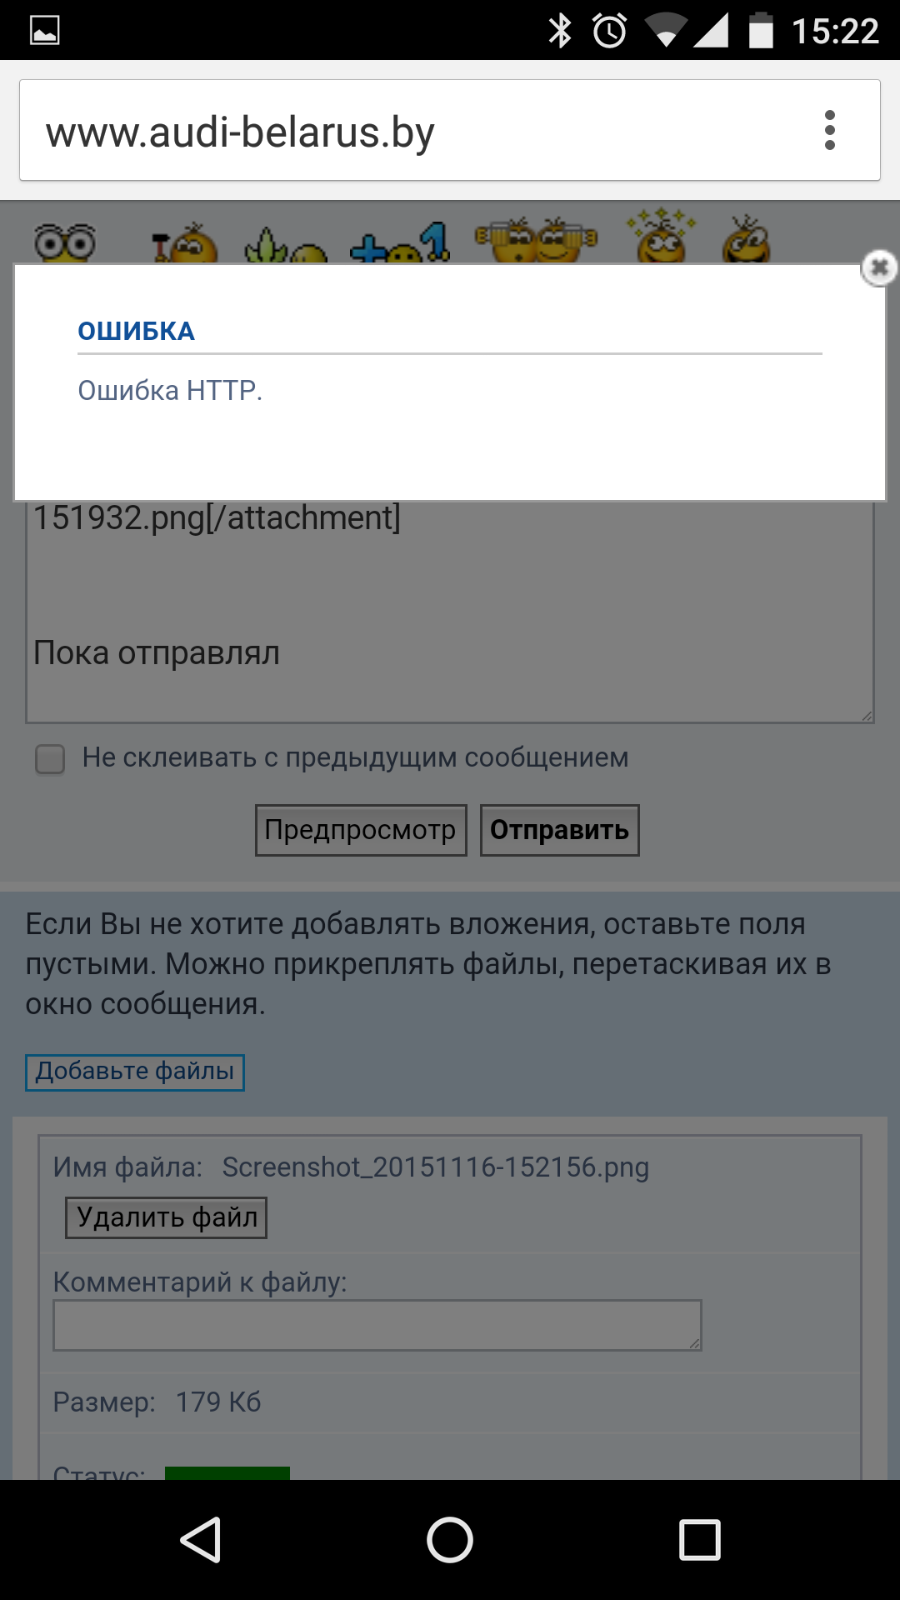Insert the laughing smiley emoticon

(747, 239)
